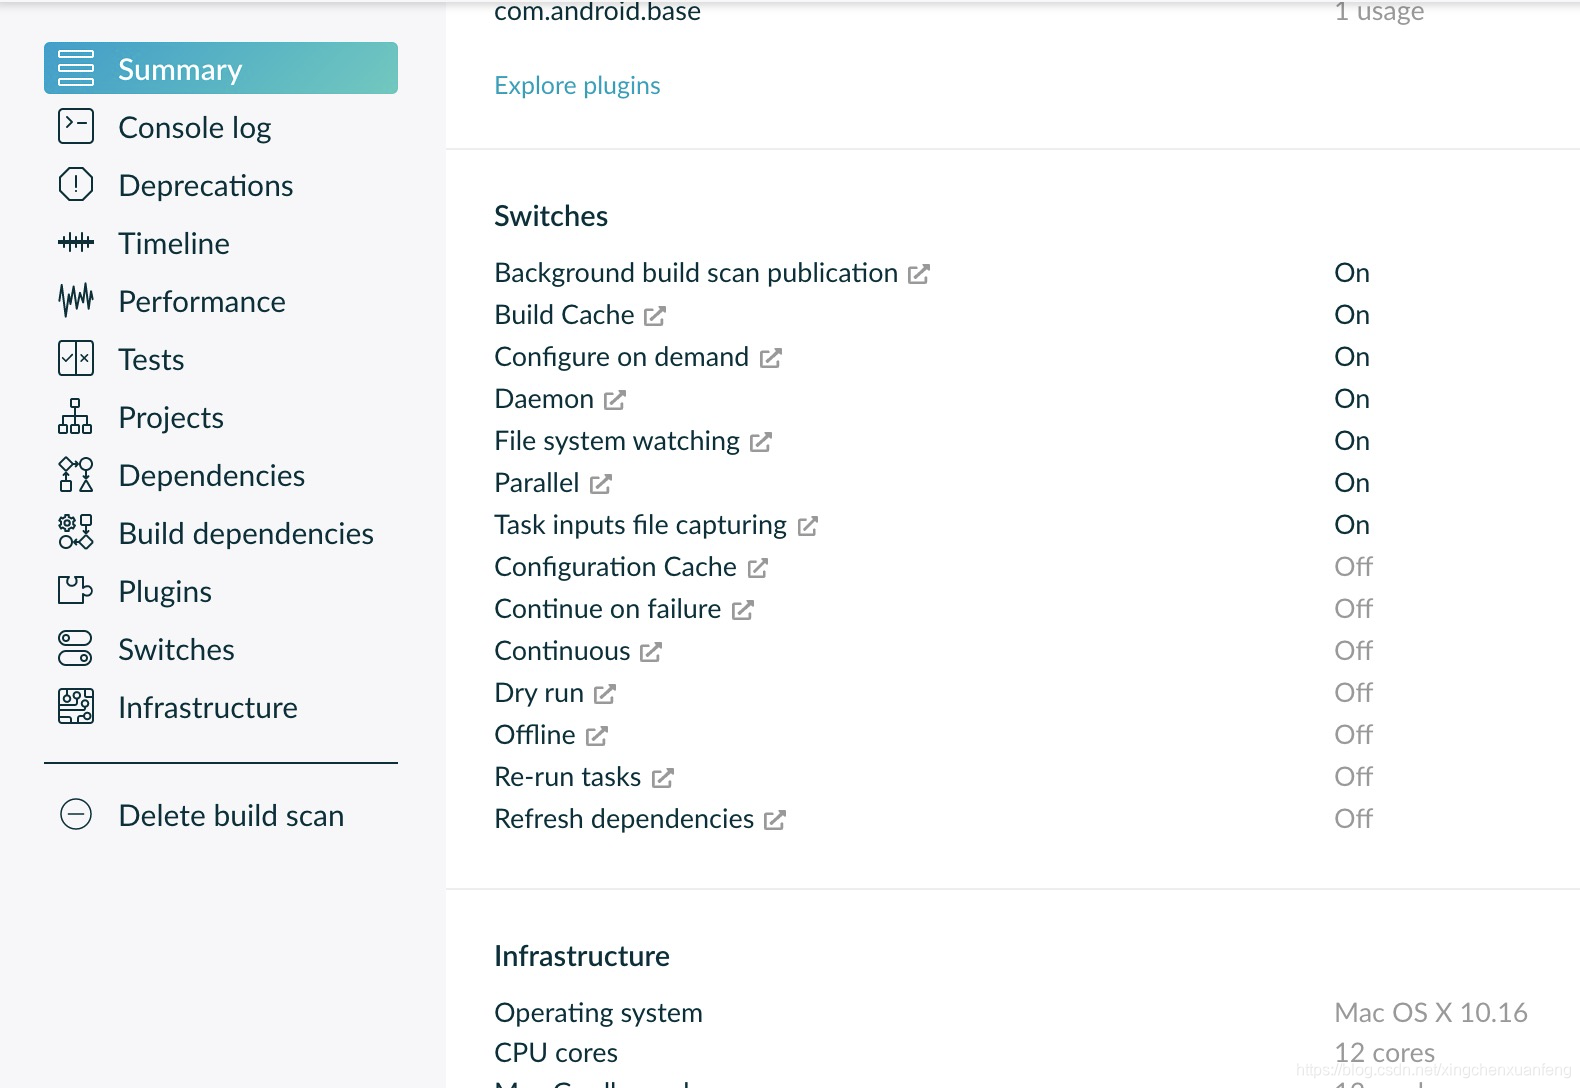Click the Infrastructure circuit icon
This screenshot has height=1088, width=1580.
coord(76,706)
